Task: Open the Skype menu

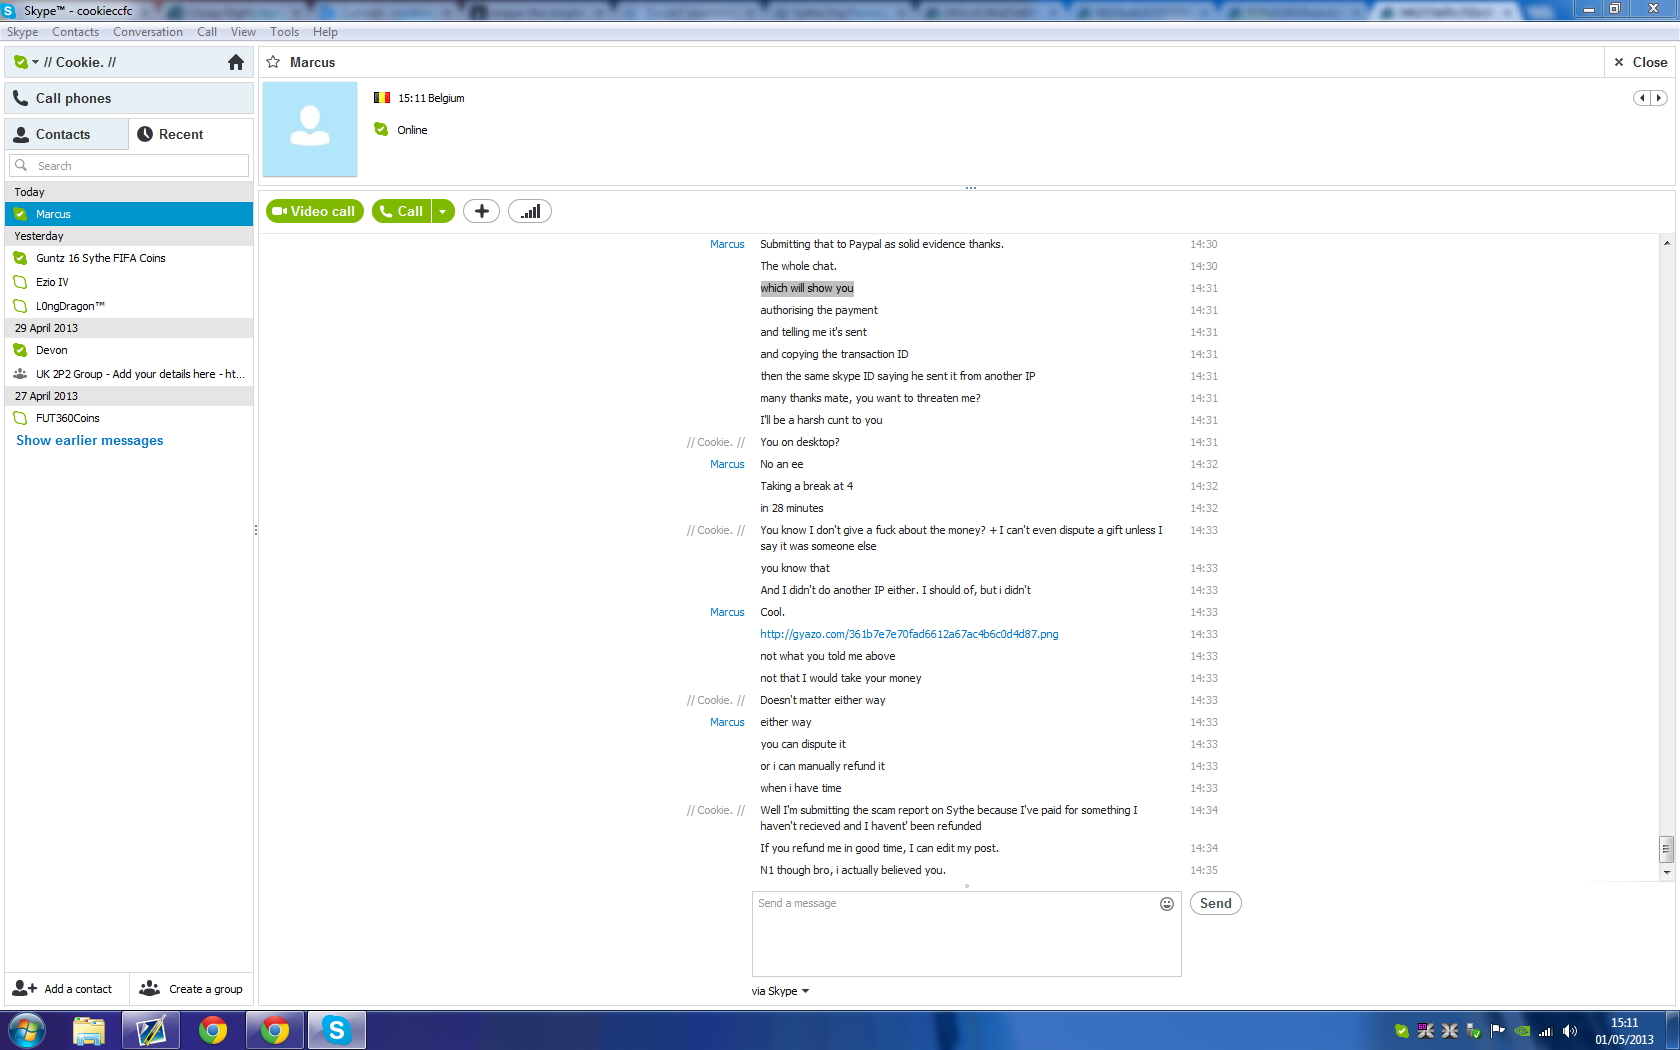Action: coord(22,32)
